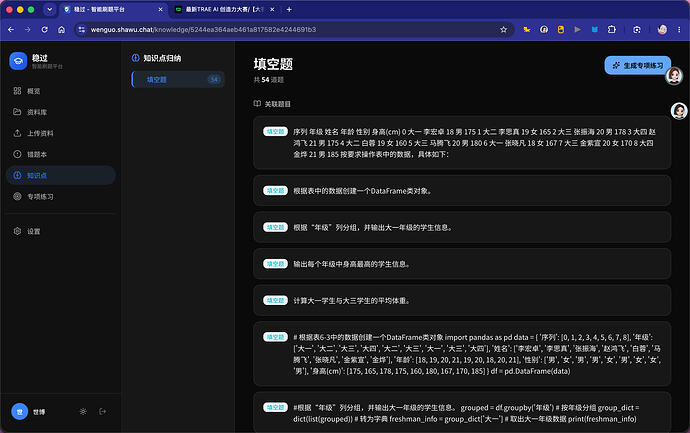
Task: Reload the page with refresh icon
Action: [x=44, y=29]
